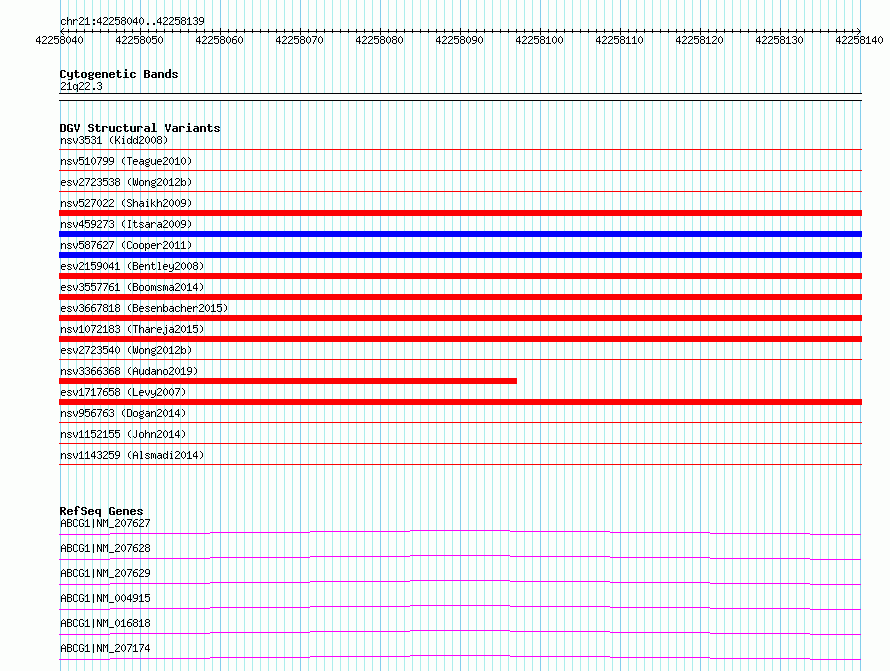This screenshot has width=890, height=671.
Task: Select the ABCG1|NM_207174 transcript label
Action: click(x=105, y=648)
